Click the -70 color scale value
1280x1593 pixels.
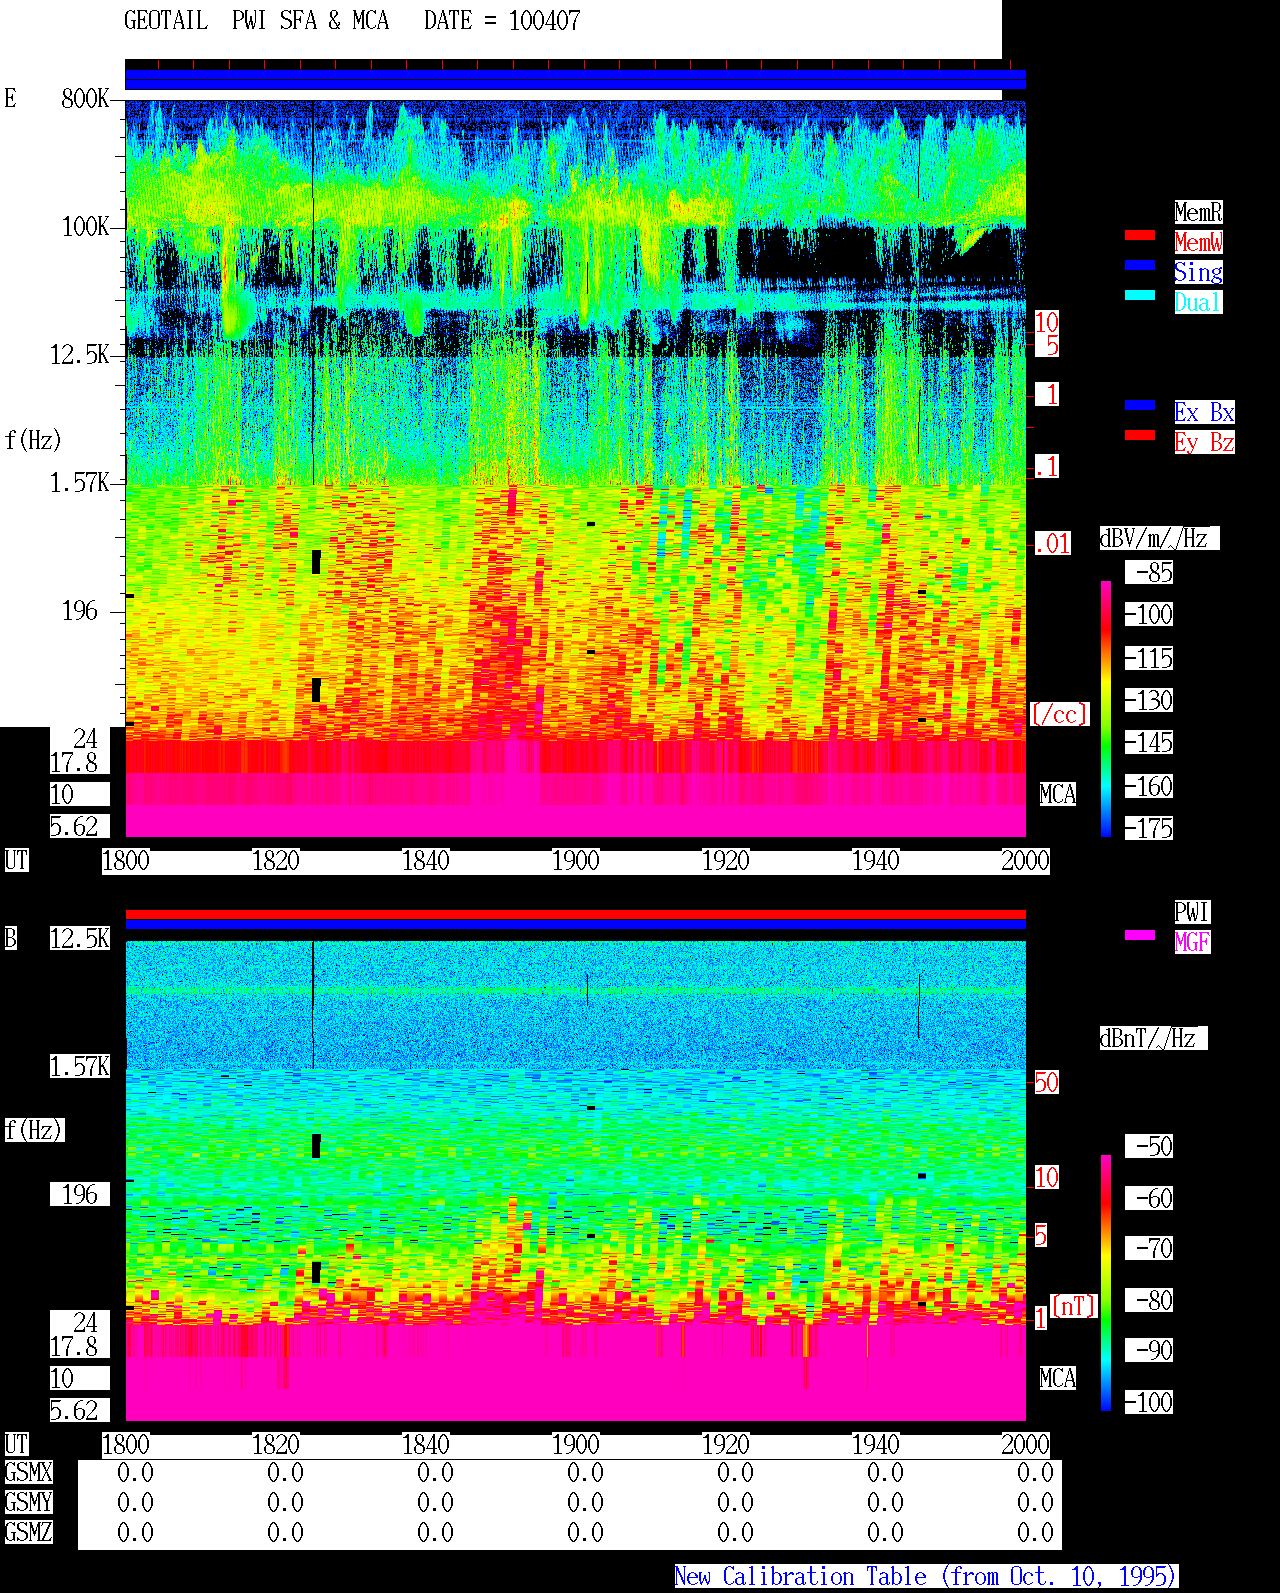1149,1248
